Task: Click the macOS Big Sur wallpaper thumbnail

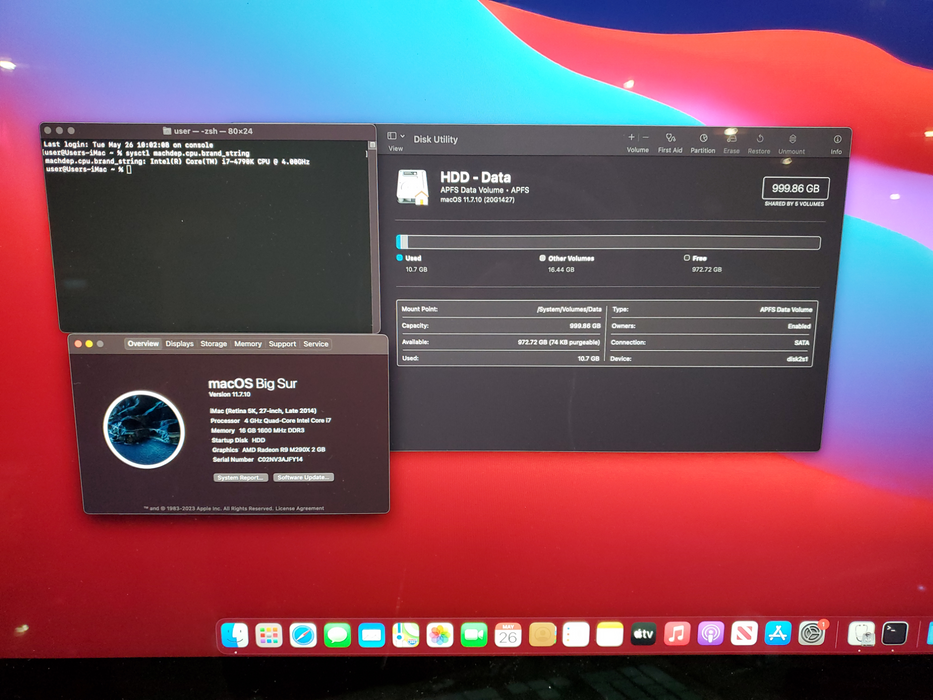Action: pos(143,429)
